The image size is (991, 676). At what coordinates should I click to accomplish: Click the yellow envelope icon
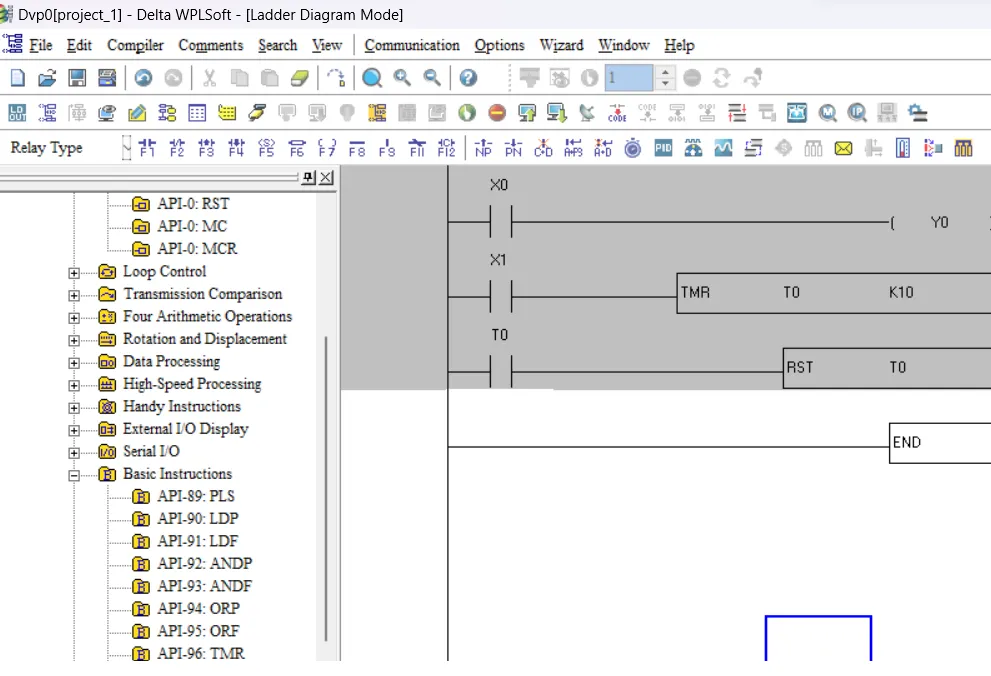coord(843,148)
